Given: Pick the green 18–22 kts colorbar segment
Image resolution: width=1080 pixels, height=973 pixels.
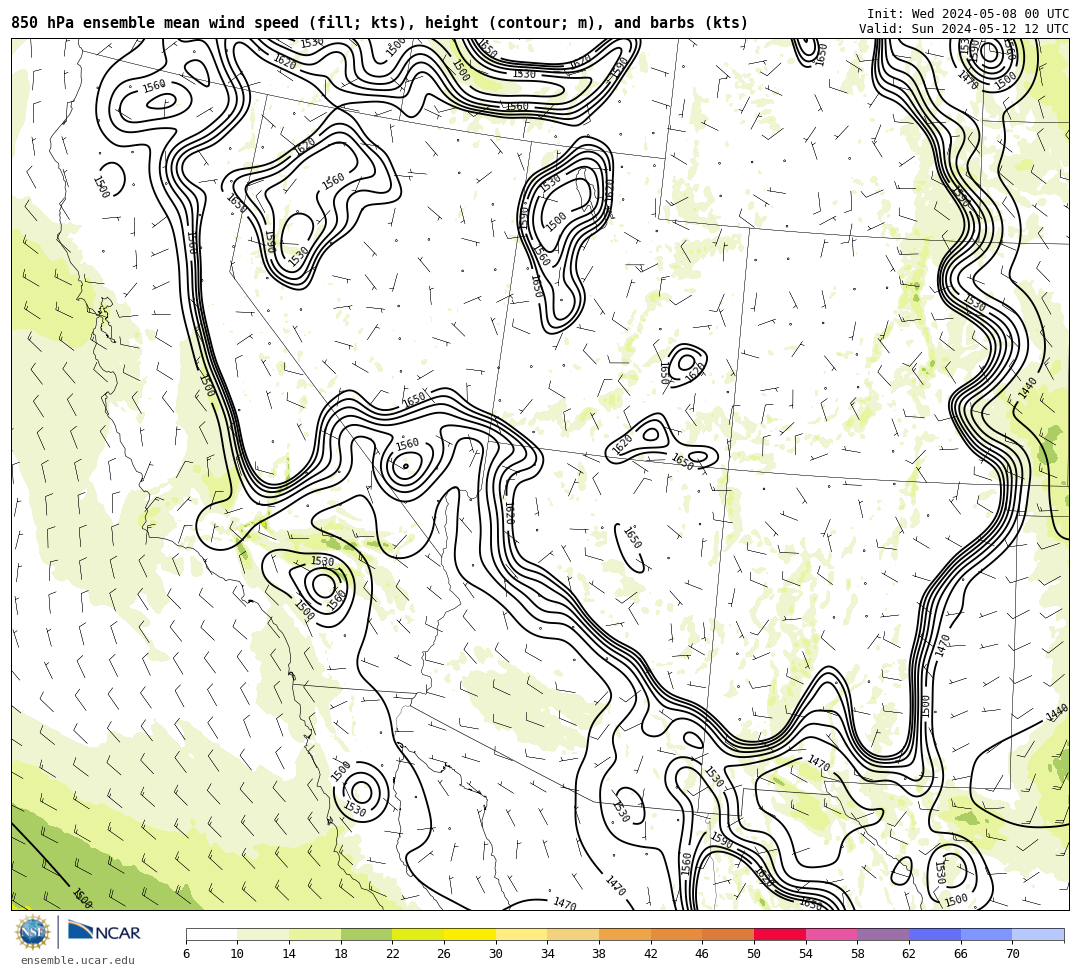Looking at the screenshot, I should coord(366,934).
